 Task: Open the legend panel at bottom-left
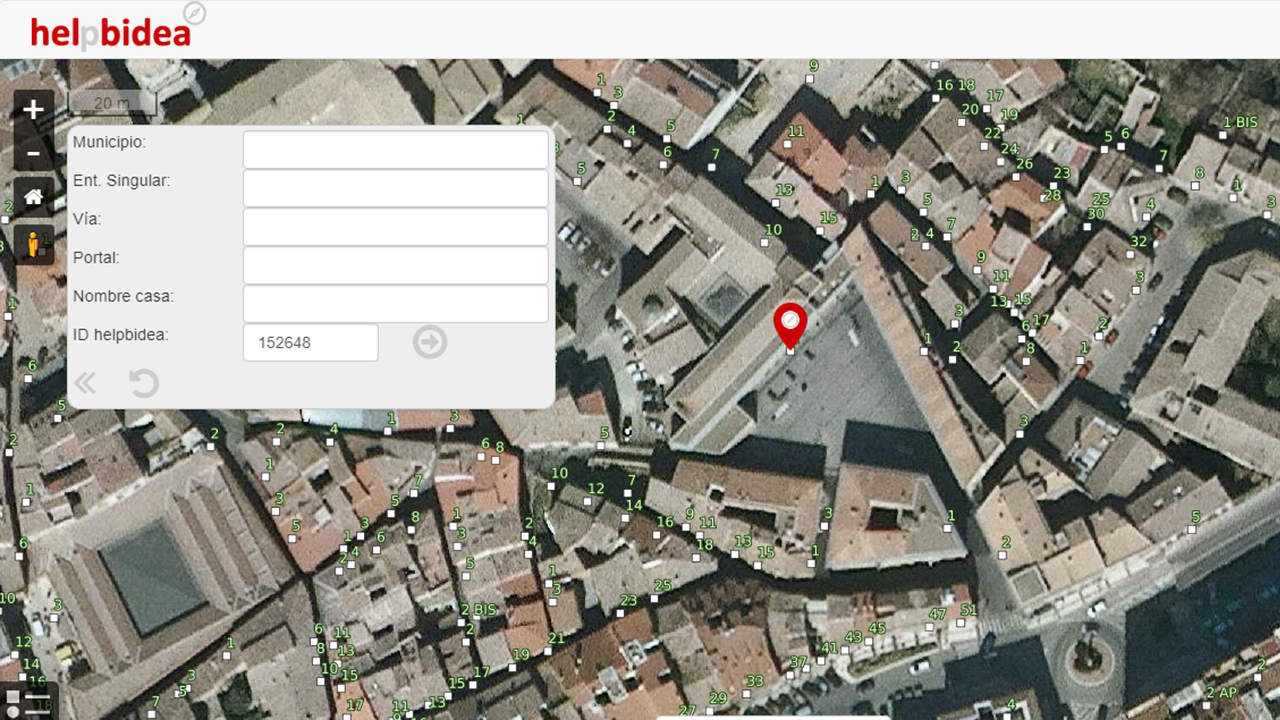(28, 700)
